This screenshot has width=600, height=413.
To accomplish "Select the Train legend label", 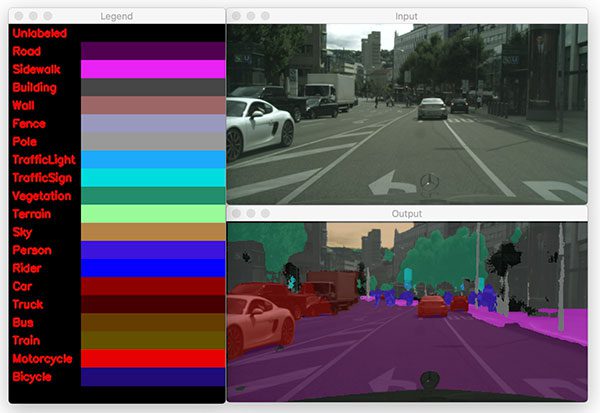I will click(26, 341).
